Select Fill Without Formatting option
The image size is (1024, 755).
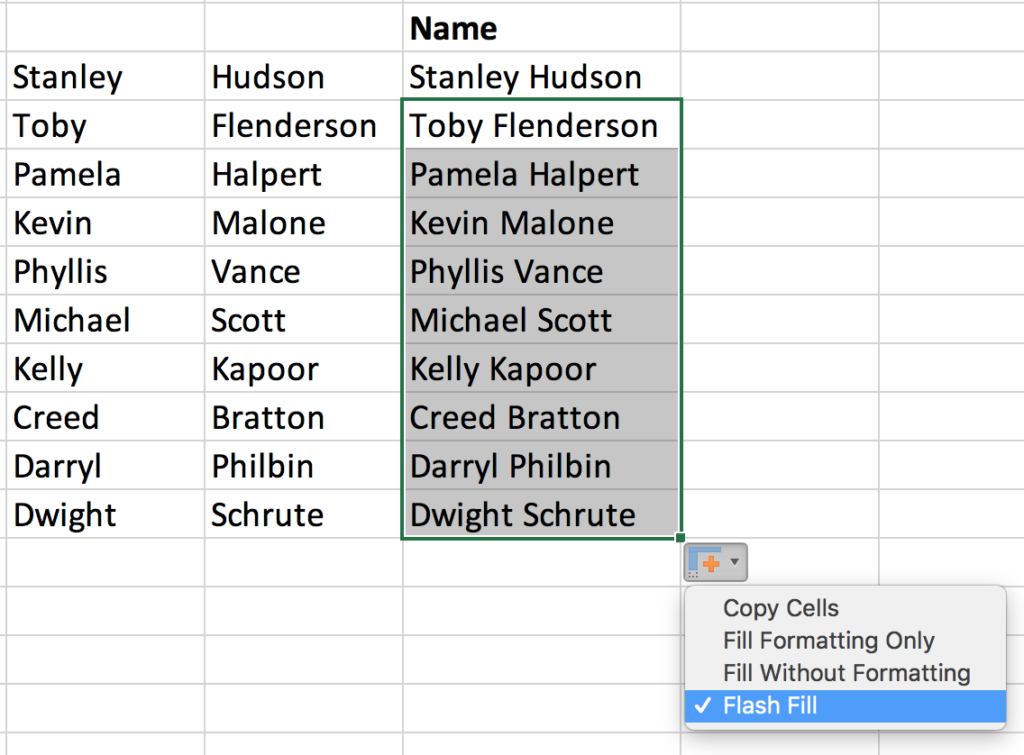[845, 673]
